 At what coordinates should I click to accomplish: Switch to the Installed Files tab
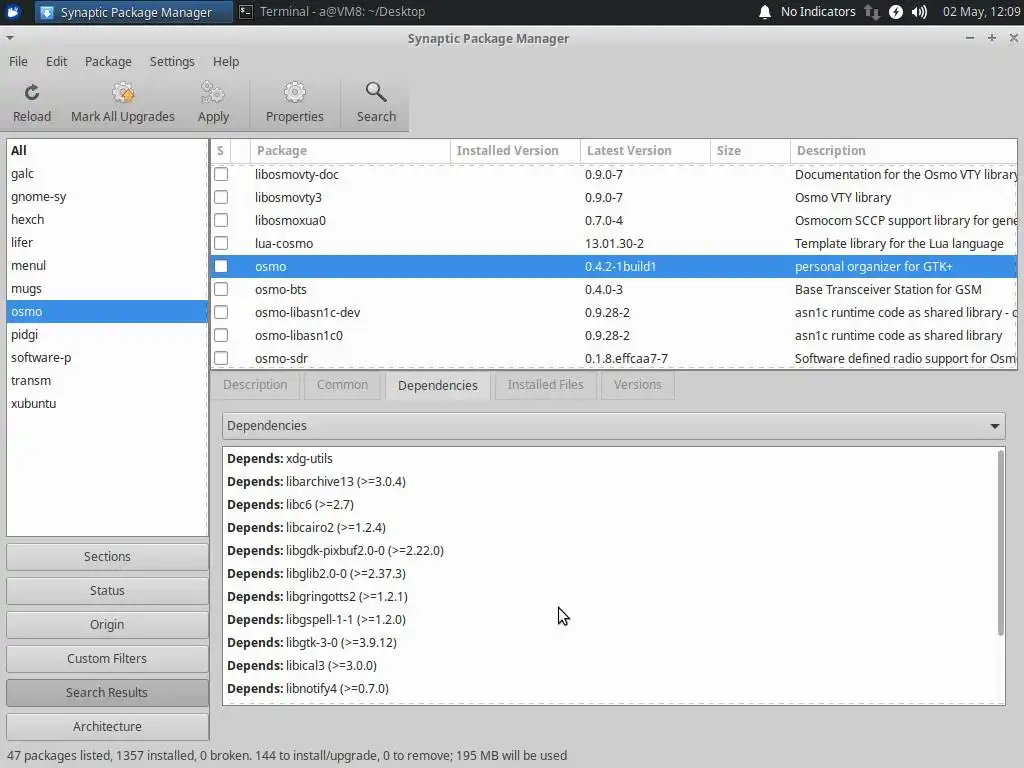point(545,385)
